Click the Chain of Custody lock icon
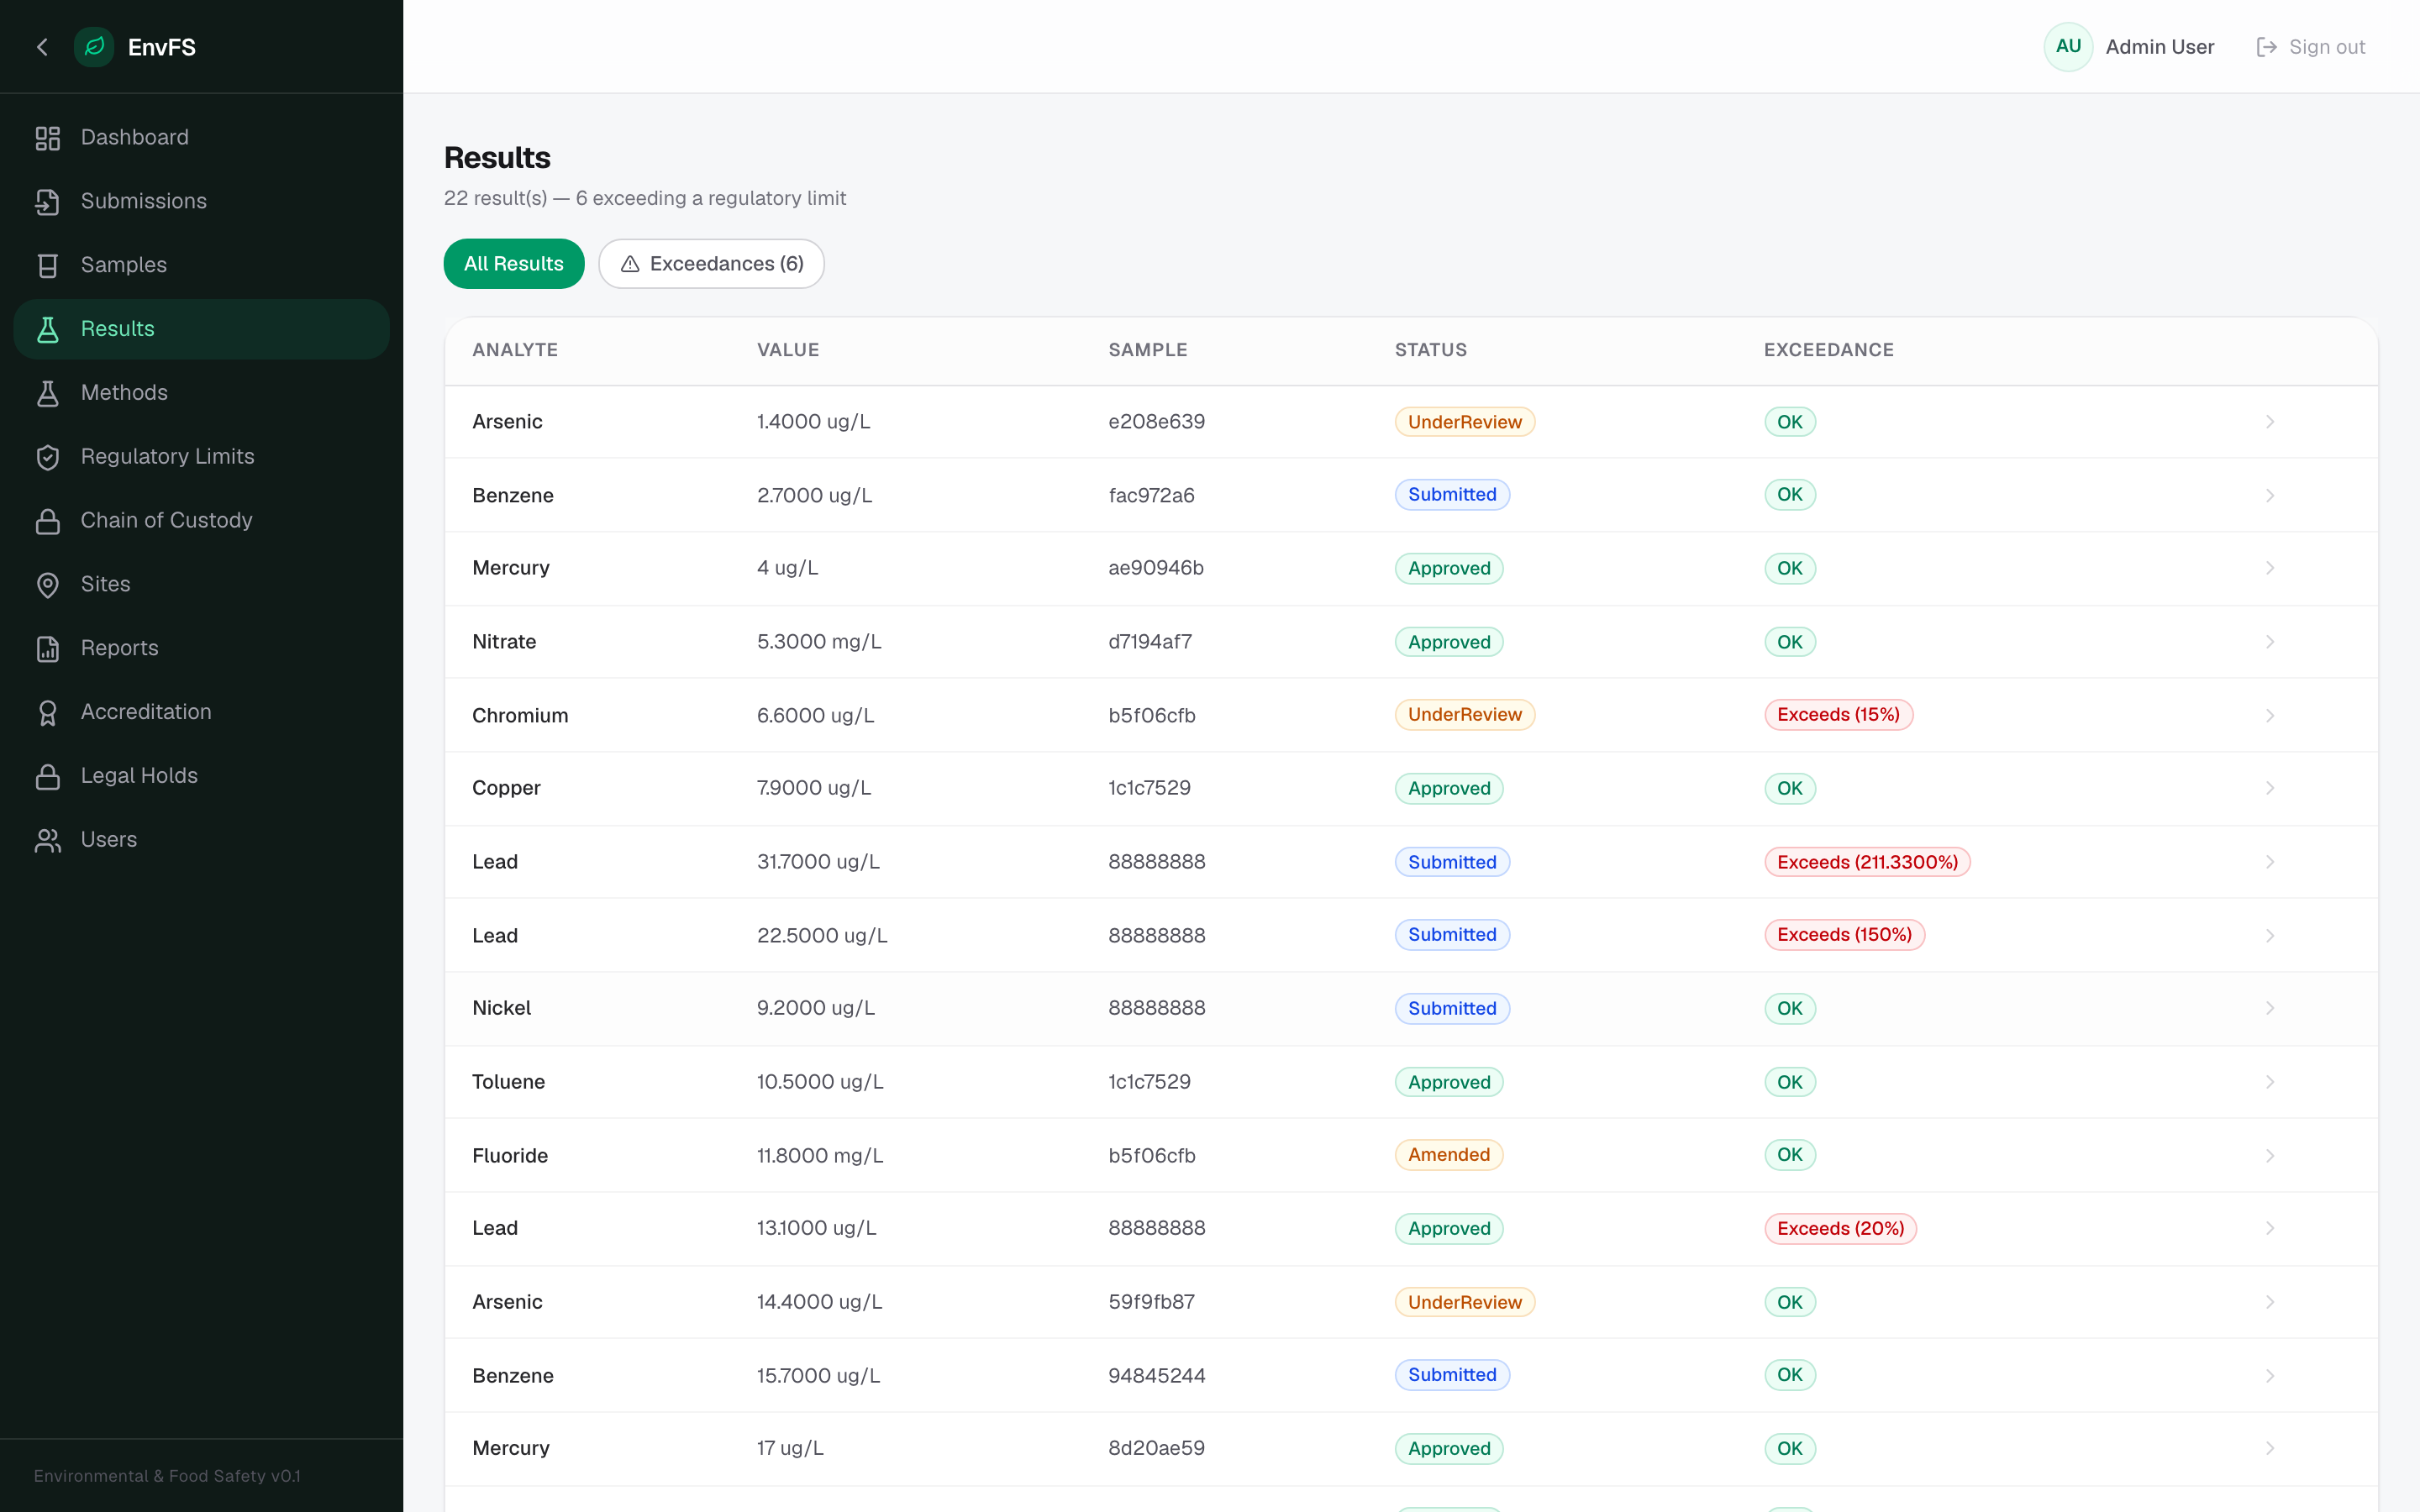 click(x=48, y=521)
